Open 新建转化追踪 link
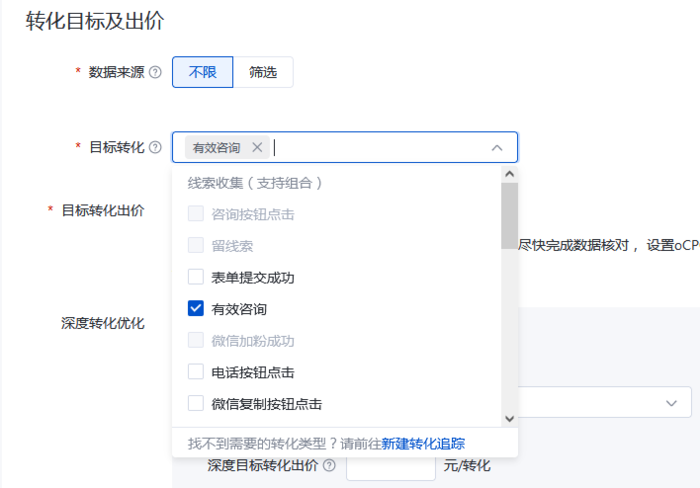700x488 pixels. coord(423,443)
